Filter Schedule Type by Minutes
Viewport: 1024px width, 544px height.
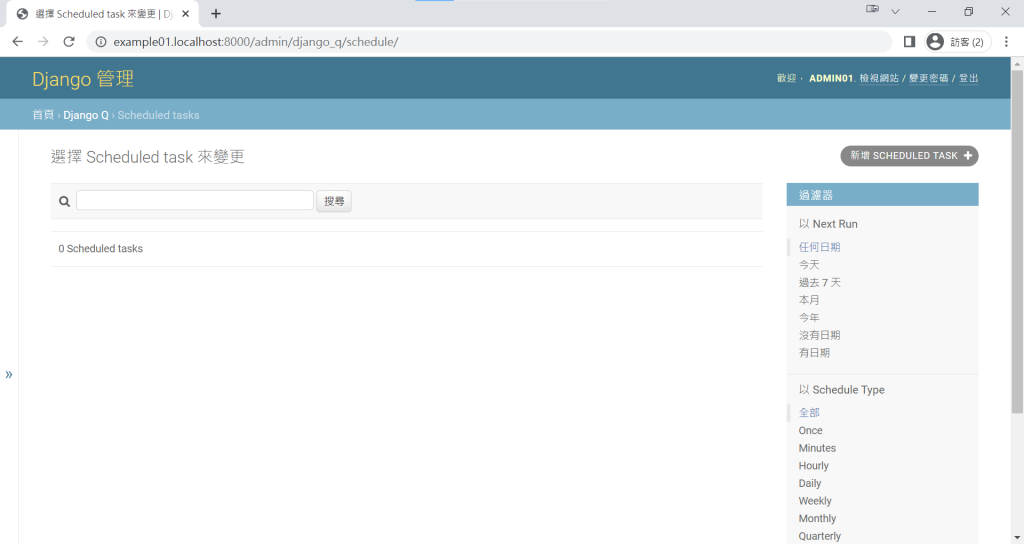817,448
